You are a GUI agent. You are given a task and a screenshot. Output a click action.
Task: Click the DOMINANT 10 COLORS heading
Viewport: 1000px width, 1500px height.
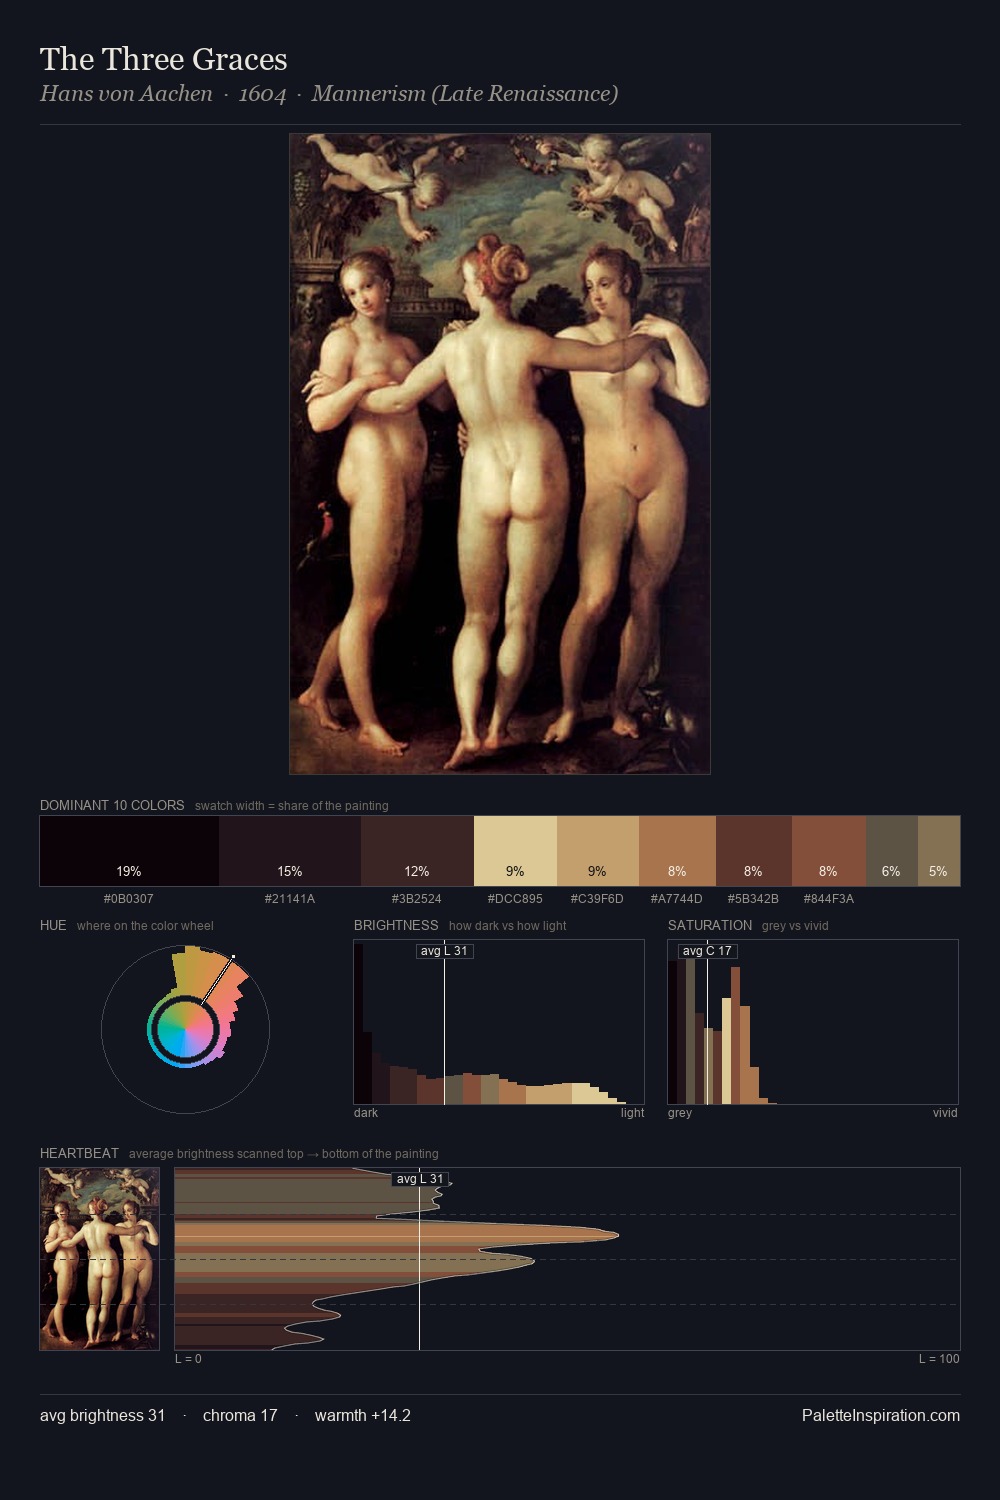click(x=112, y=805)
